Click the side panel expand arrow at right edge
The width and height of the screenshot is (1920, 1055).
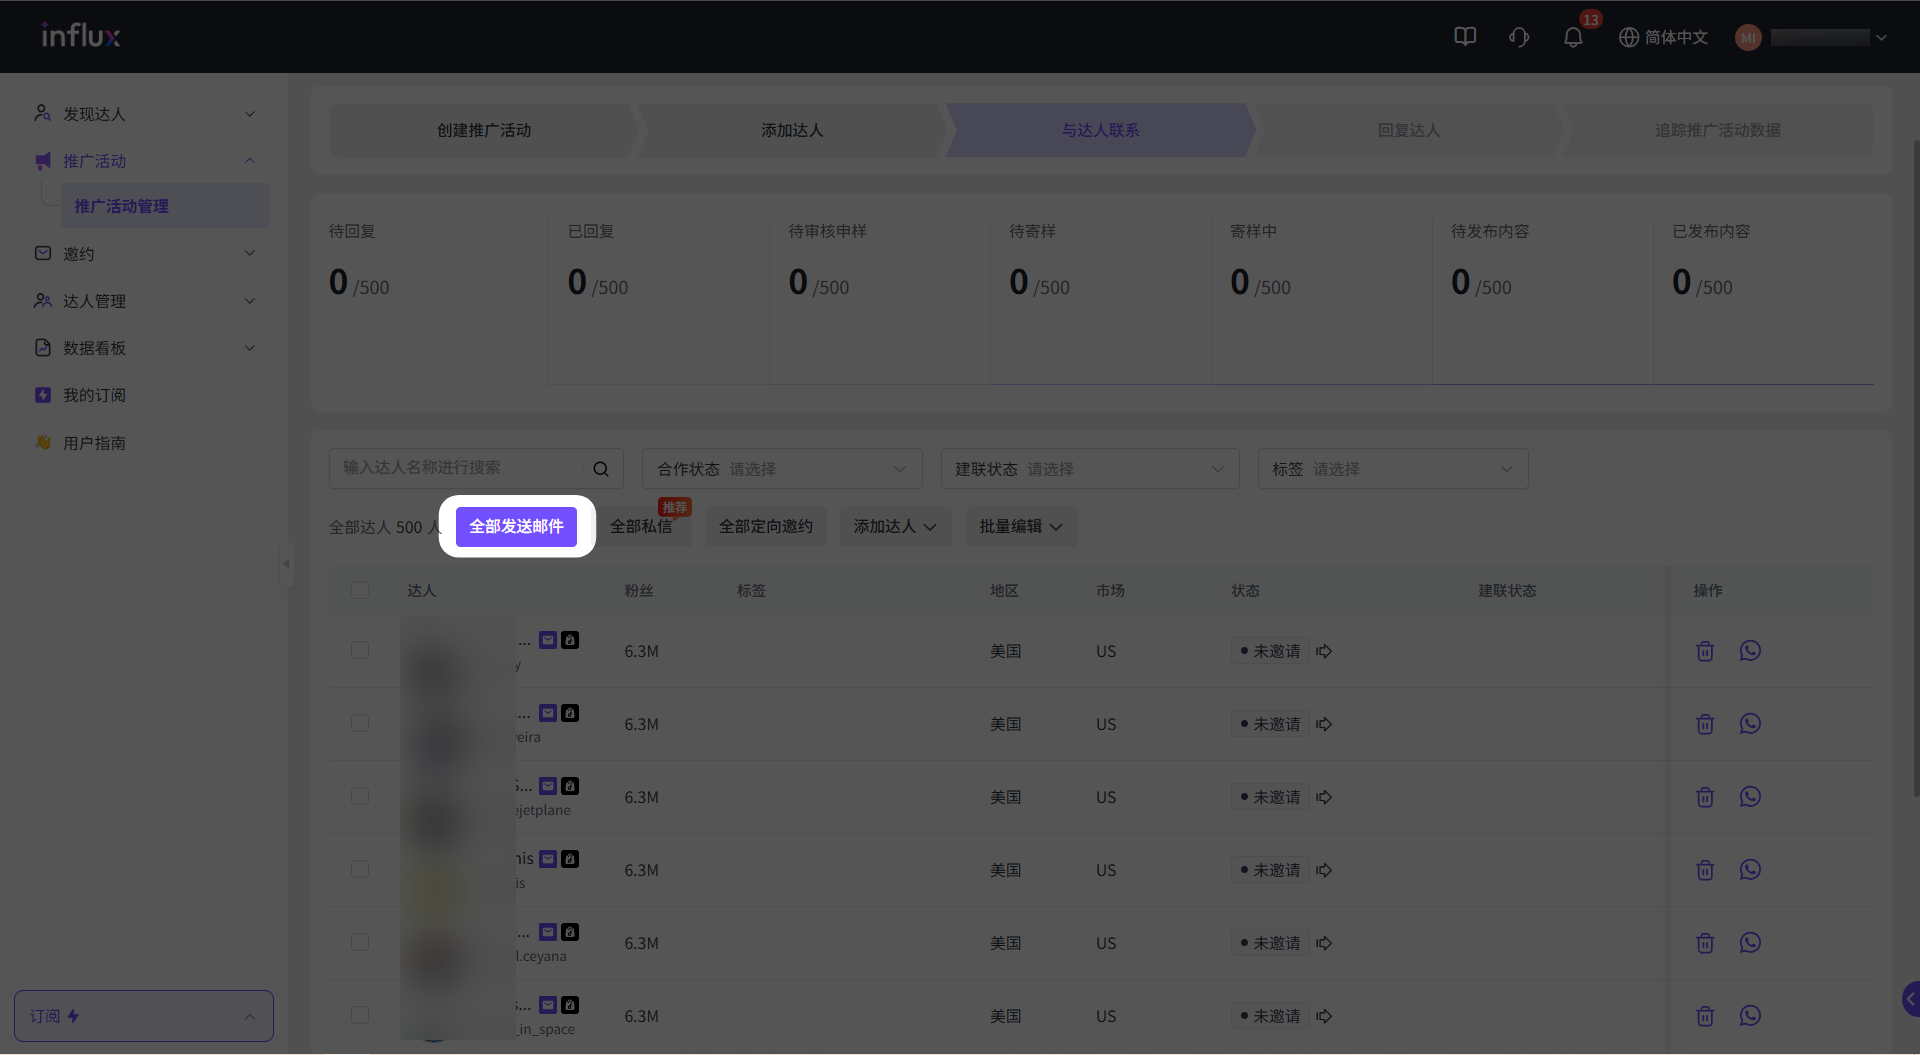point(1910,998)
